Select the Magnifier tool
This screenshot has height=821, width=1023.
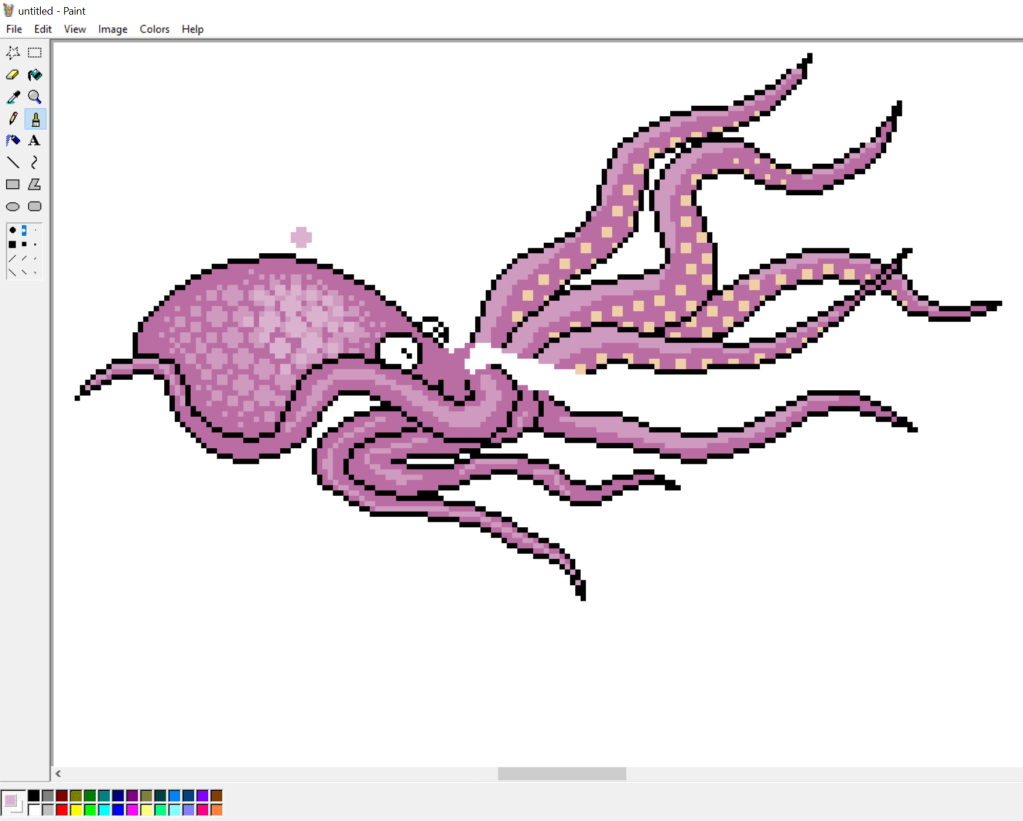35,97
